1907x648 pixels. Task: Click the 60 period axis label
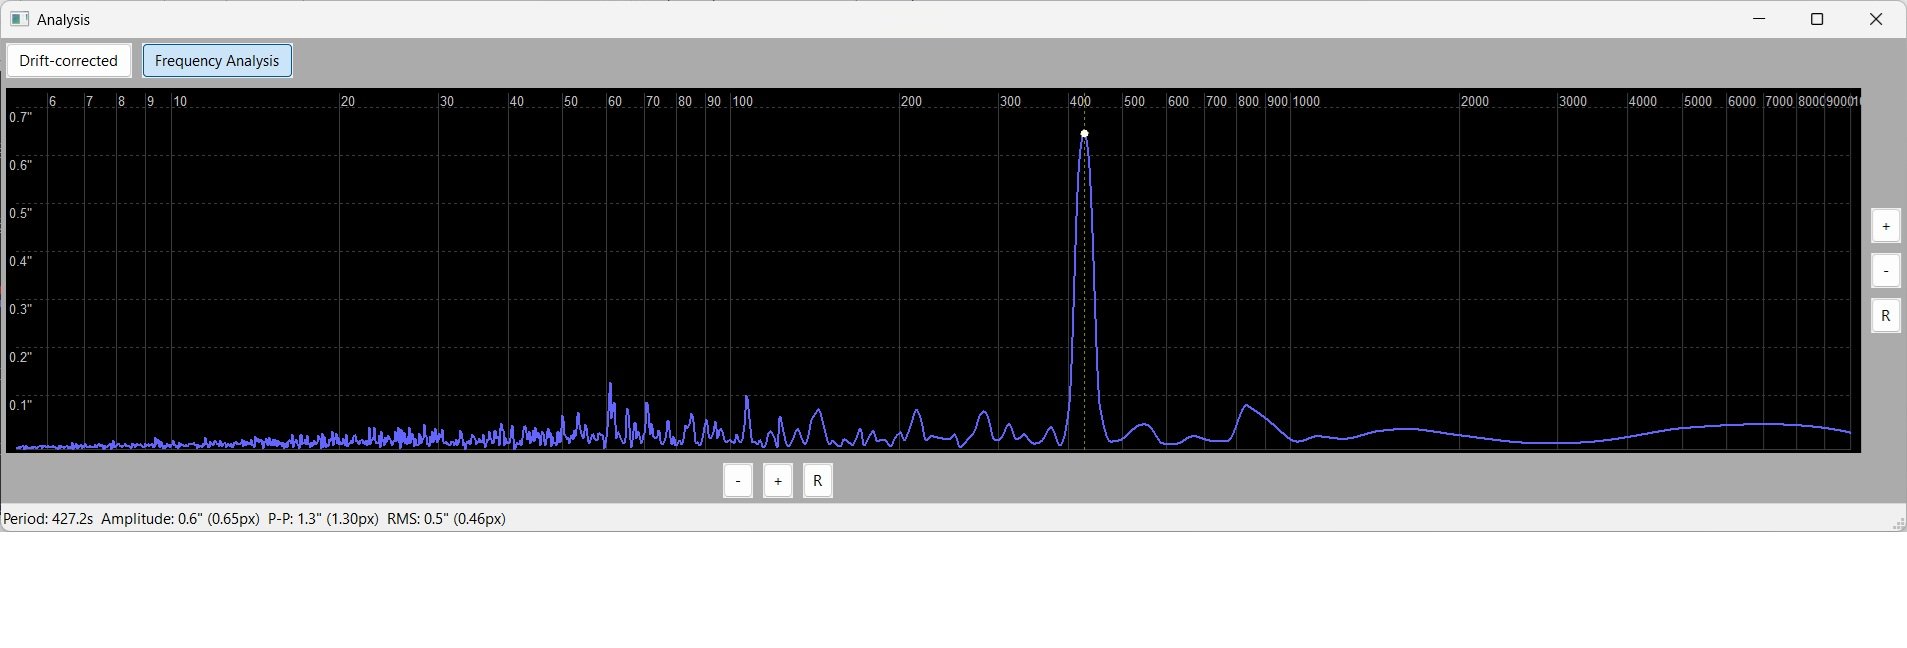615,101
